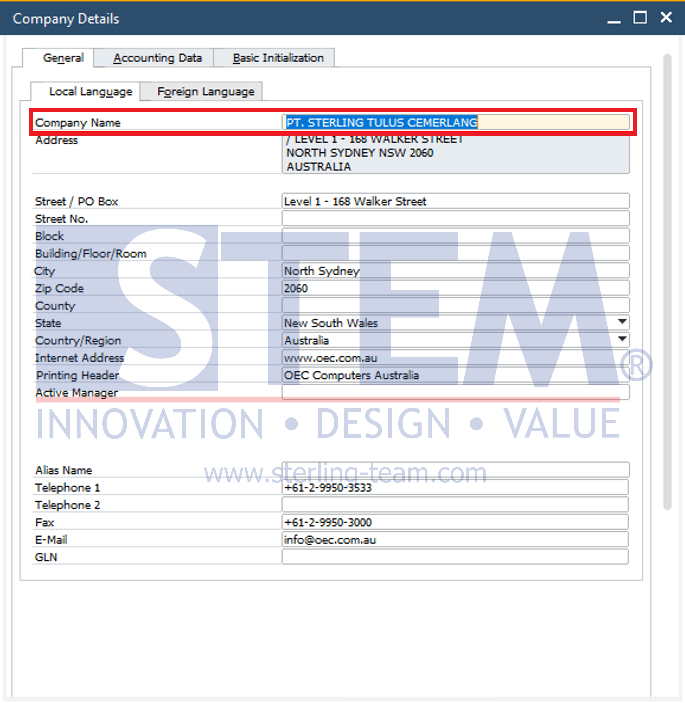Click the Printing Header label
Screen dimensions: 685x703
pyautogui.click(x=78, y=375)
